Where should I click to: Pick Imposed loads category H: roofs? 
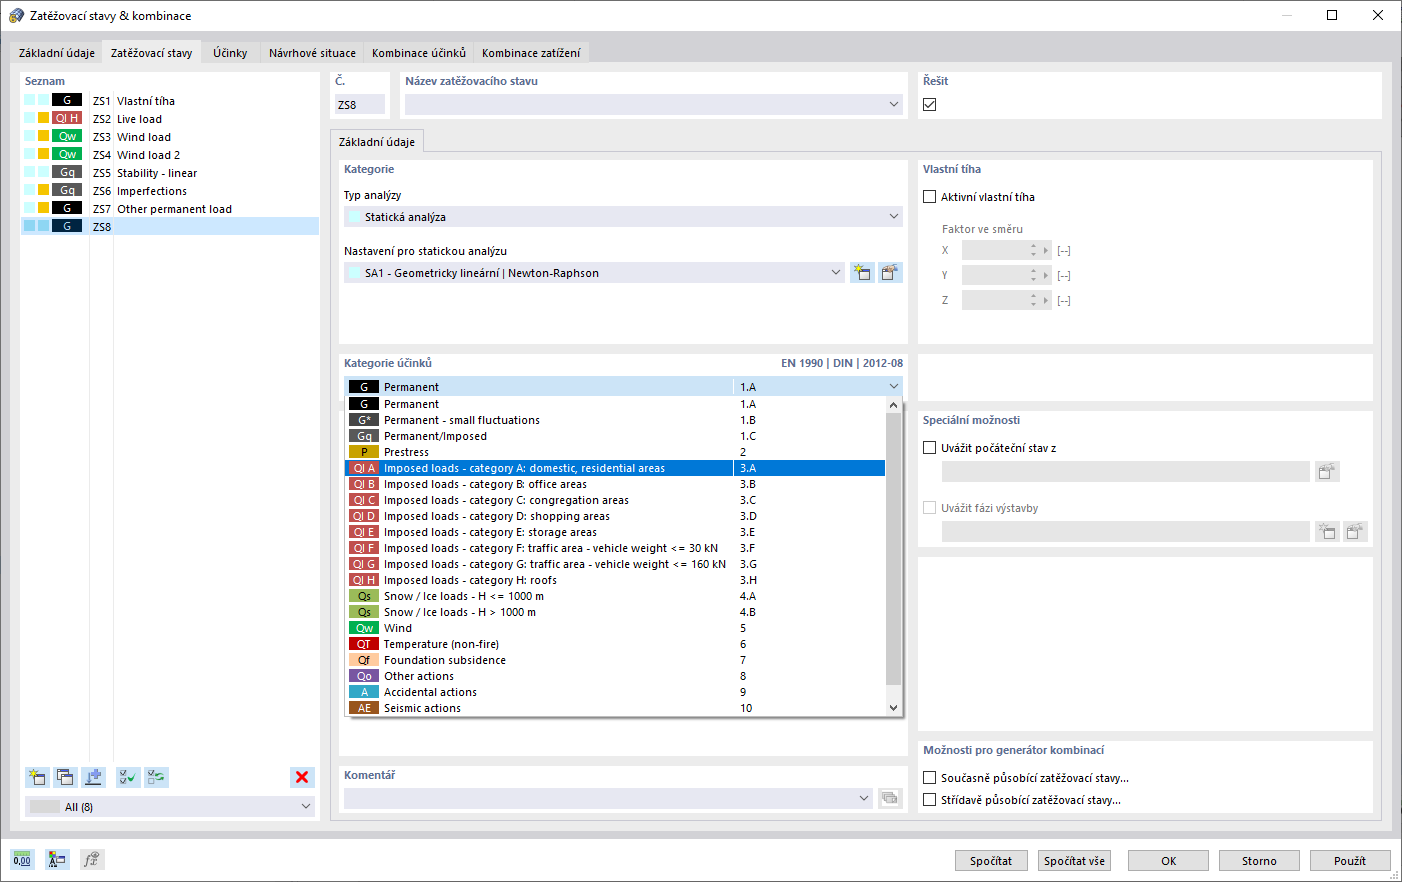(615, 580)
